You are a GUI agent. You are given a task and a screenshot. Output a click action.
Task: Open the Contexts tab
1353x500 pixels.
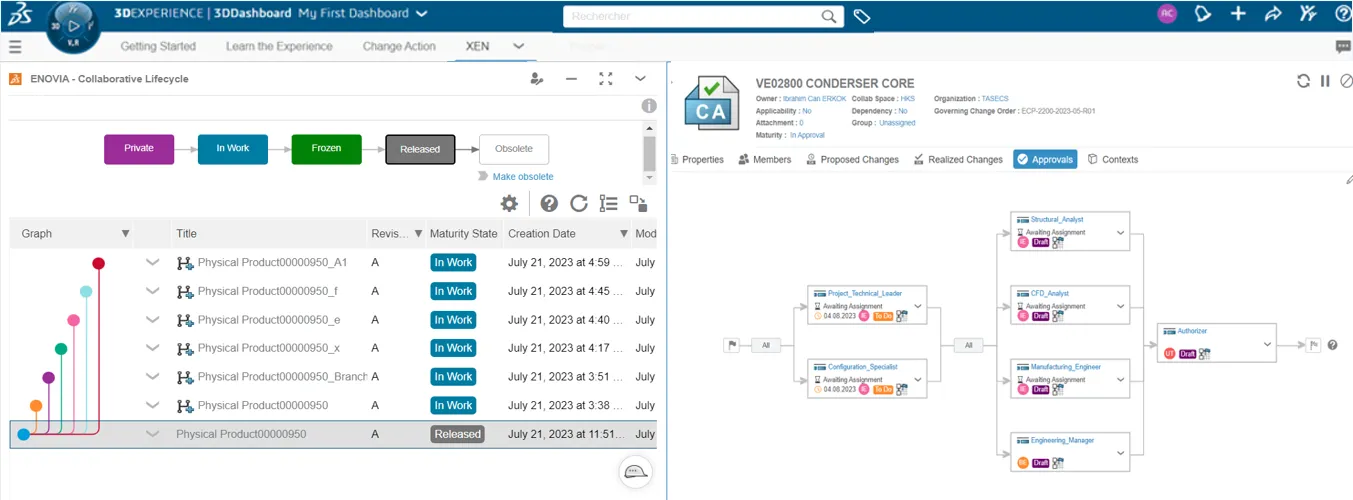(x=1112, y=159)
